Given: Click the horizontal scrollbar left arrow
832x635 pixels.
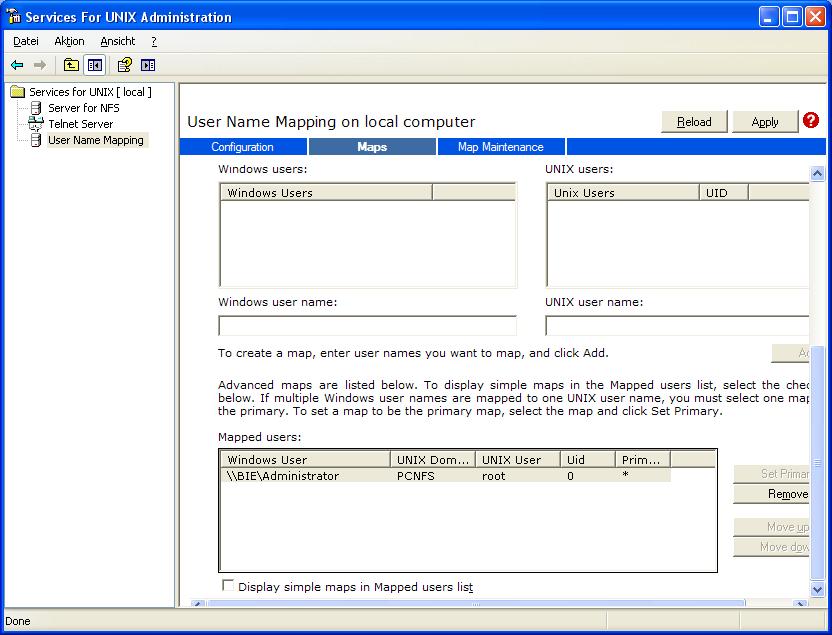Looking at the screenshot, I should [x=197, y=604].
